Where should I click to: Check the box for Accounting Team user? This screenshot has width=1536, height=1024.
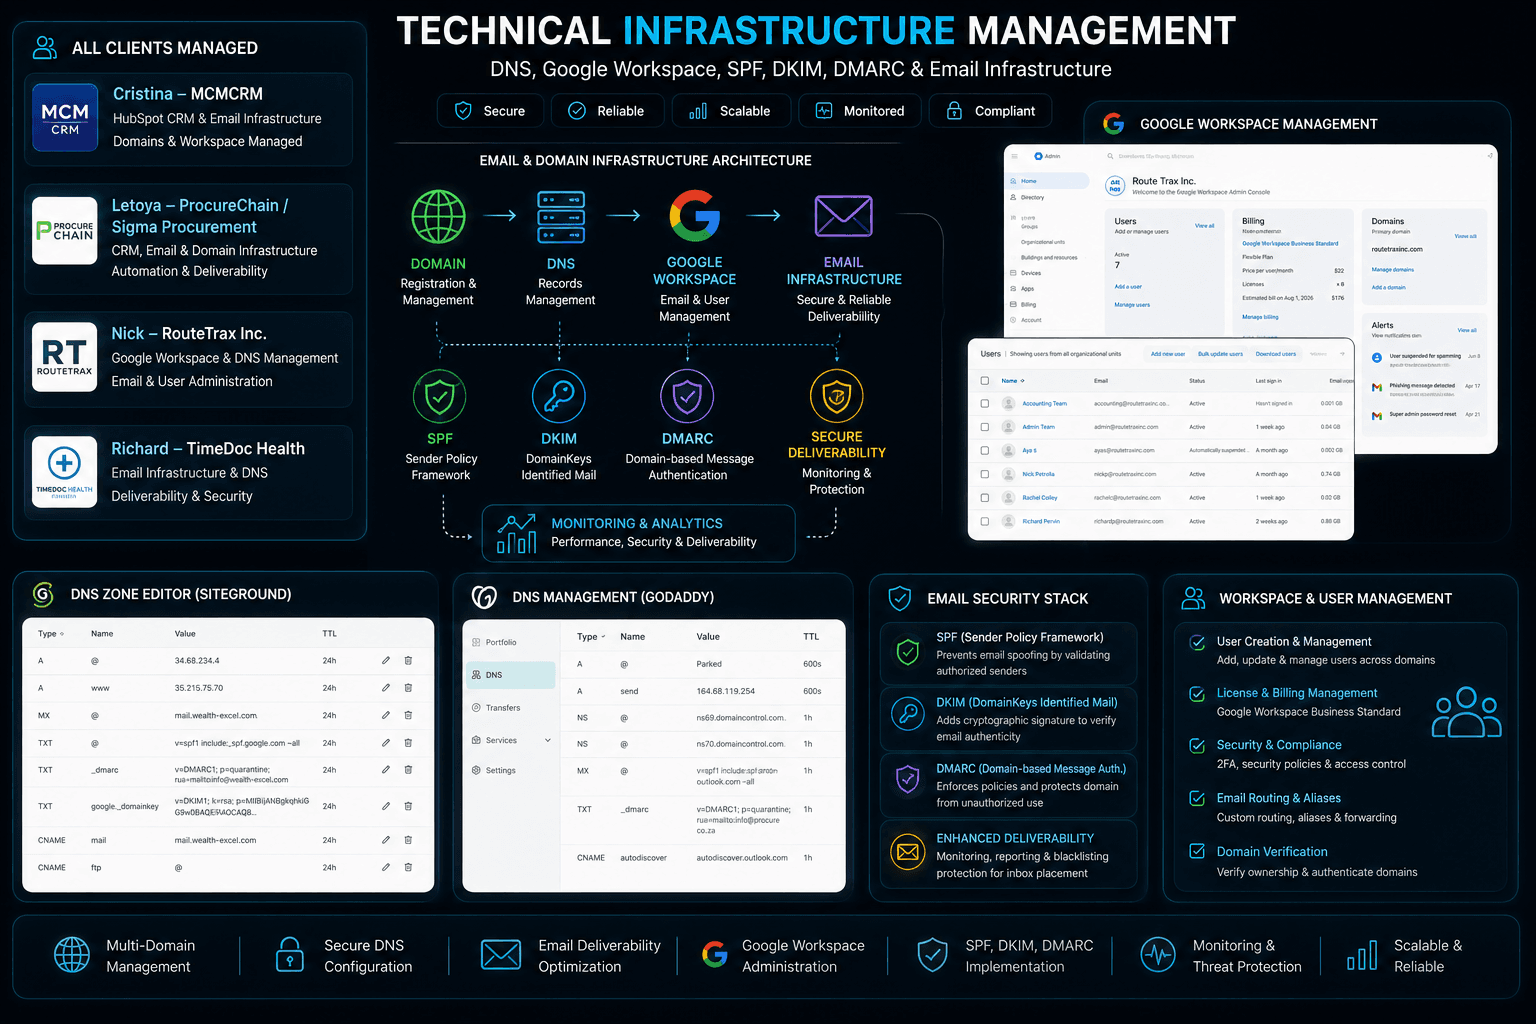click(985, 403)
